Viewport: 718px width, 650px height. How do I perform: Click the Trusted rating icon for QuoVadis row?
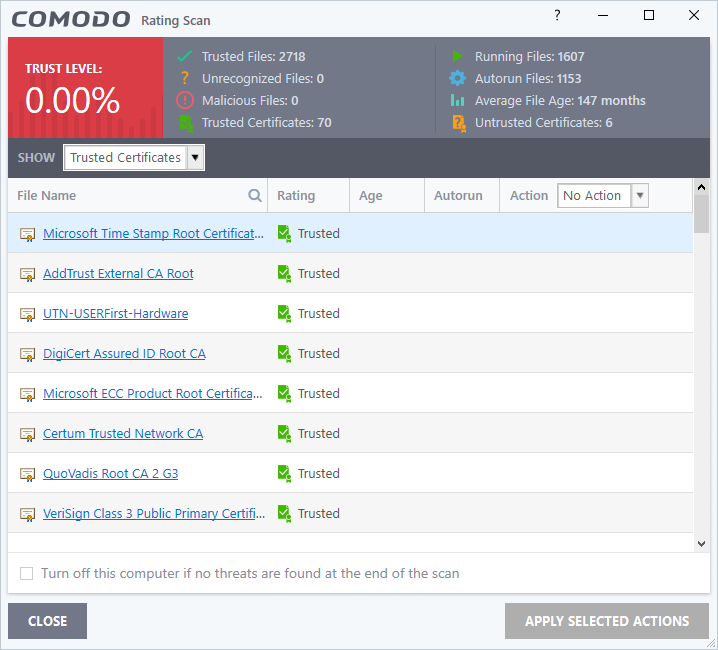tap(285, 474)
